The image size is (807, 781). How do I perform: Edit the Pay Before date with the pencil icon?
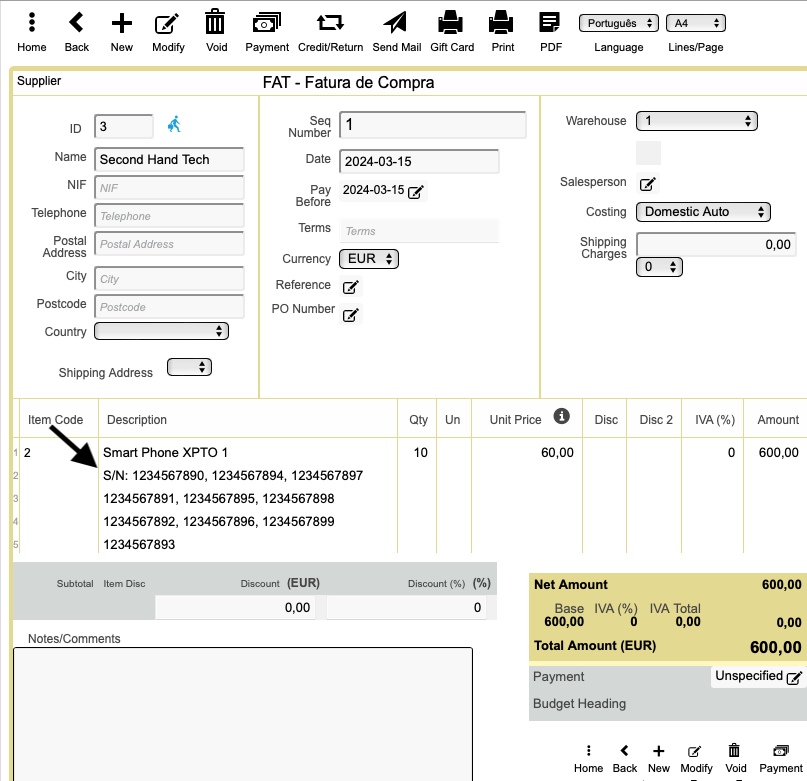[415, 192]
